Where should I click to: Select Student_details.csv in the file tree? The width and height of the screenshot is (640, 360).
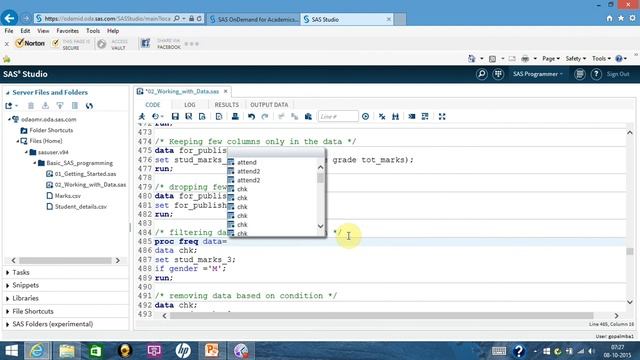[x=80, y=207]
